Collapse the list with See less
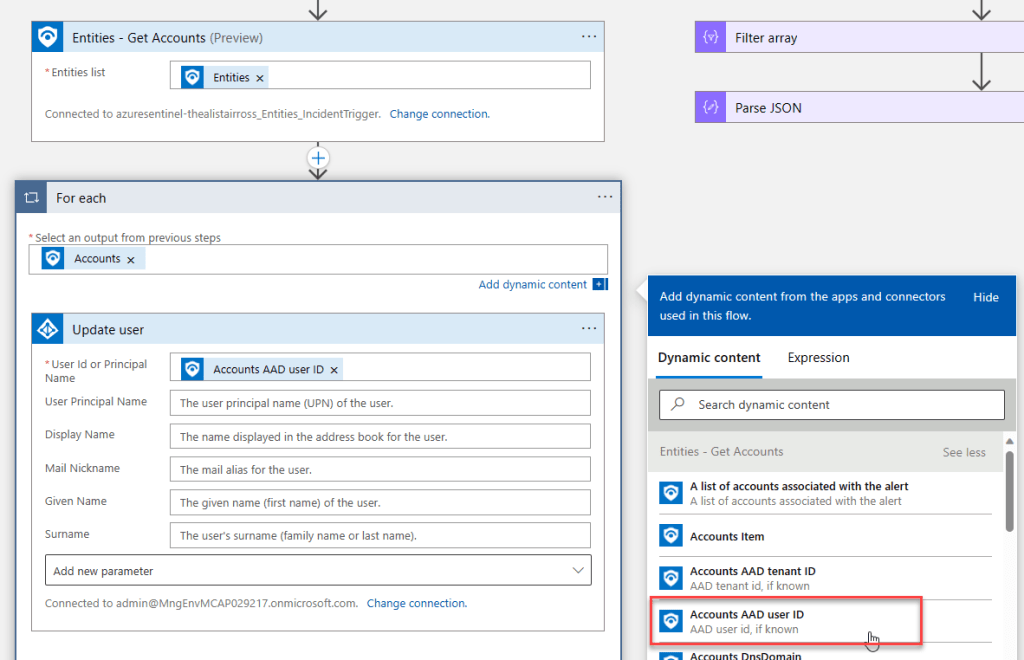Image resolution: width=1024 pixels, height=660 pixels. [963, 452]
